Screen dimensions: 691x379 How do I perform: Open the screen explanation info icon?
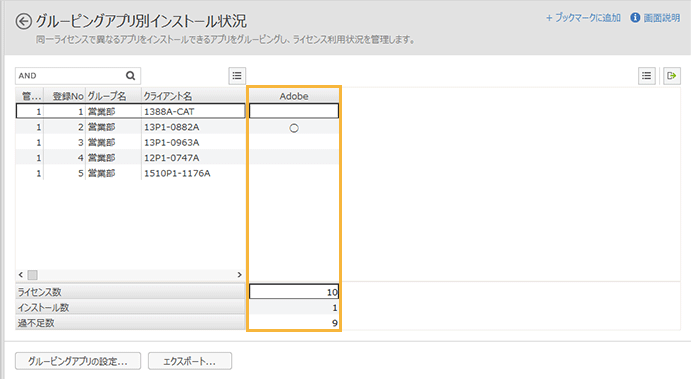point(635,18)
